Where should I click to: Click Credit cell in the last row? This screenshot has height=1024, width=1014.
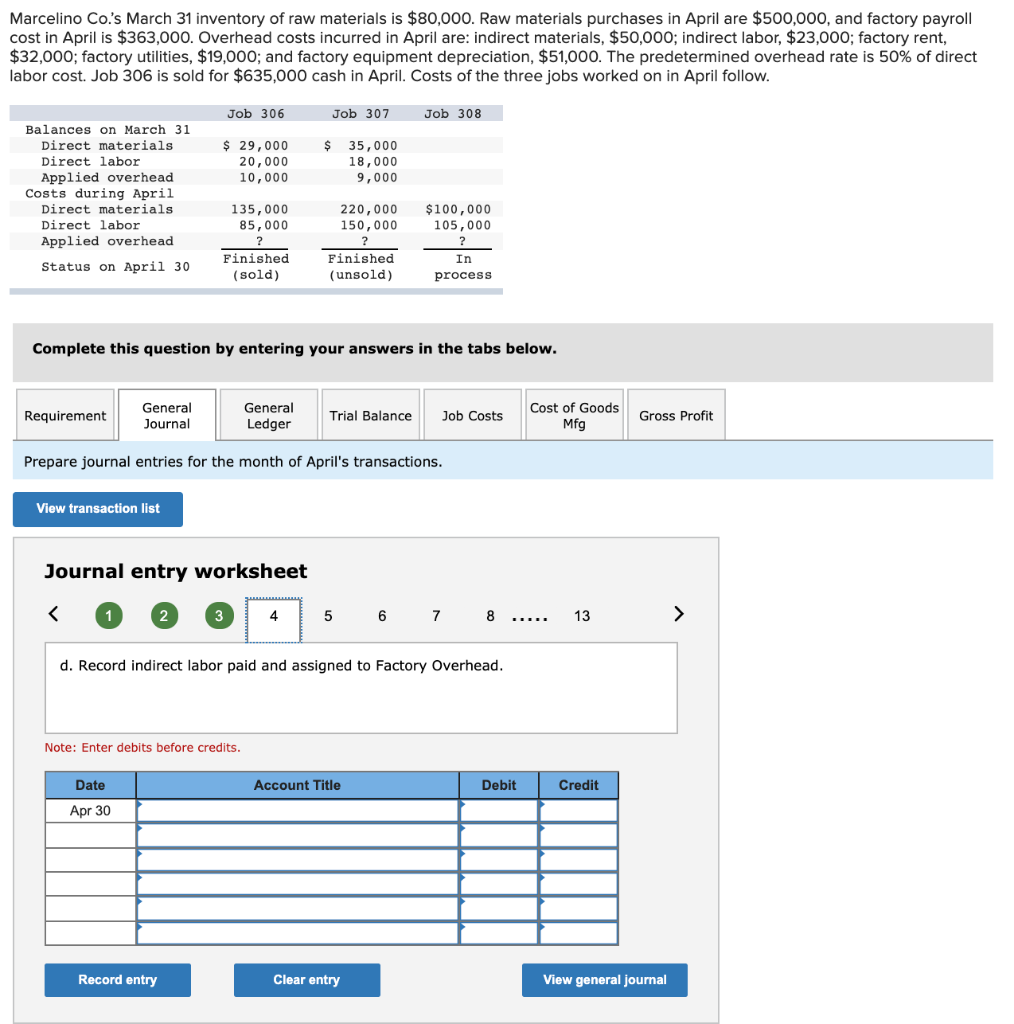click(578, 933)
